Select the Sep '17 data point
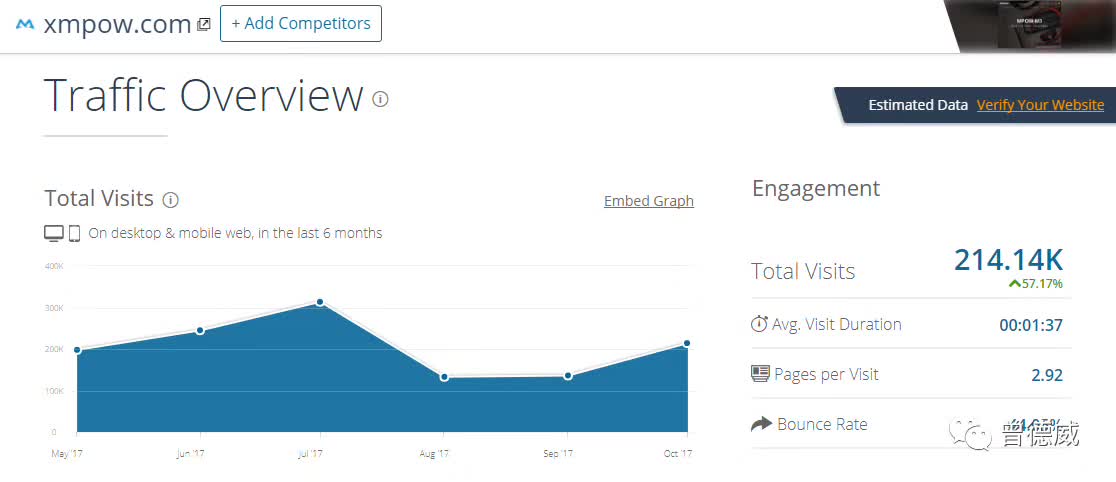Image resolution: width=1116 pixels, height=482 pixels. tap(568, 376)
